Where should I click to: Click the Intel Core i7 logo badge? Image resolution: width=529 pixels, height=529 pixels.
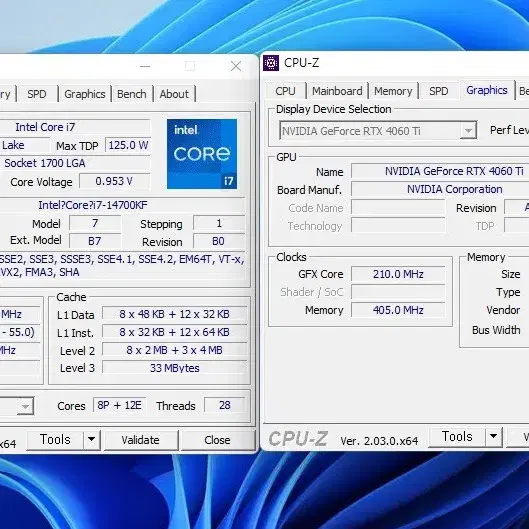[x=202, y=154]
